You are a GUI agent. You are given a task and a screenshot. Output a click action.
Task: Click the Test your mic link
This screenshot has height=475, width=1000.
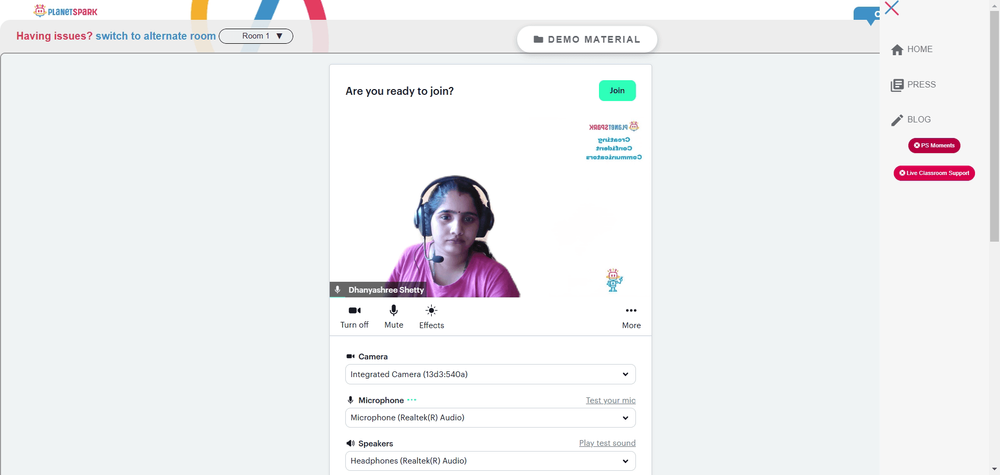click(x=610, y=400)
